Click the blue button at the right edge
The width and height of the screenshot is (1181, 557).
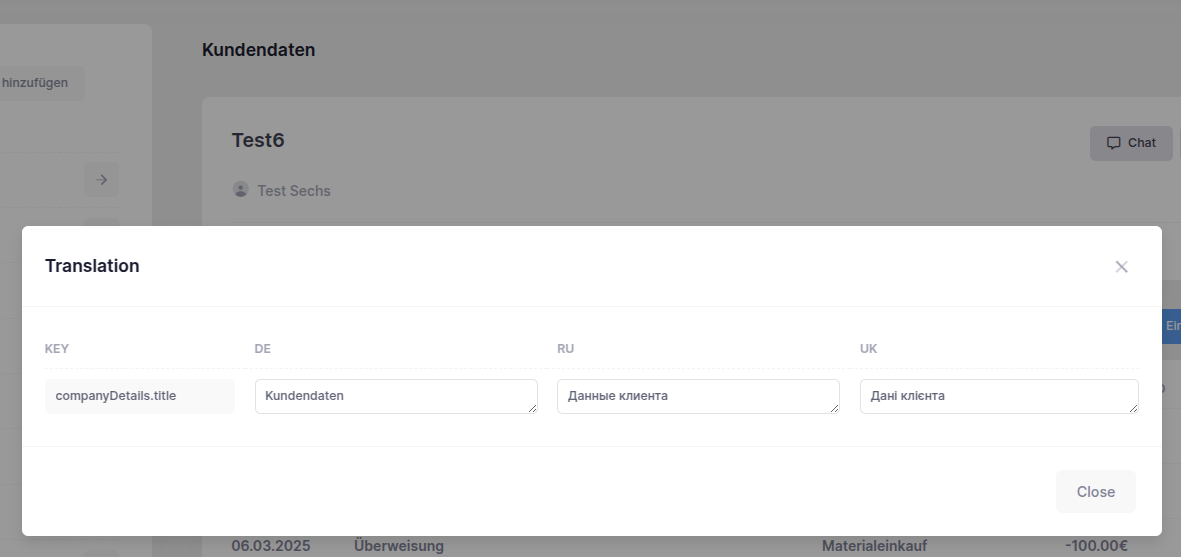(1171, 326)
